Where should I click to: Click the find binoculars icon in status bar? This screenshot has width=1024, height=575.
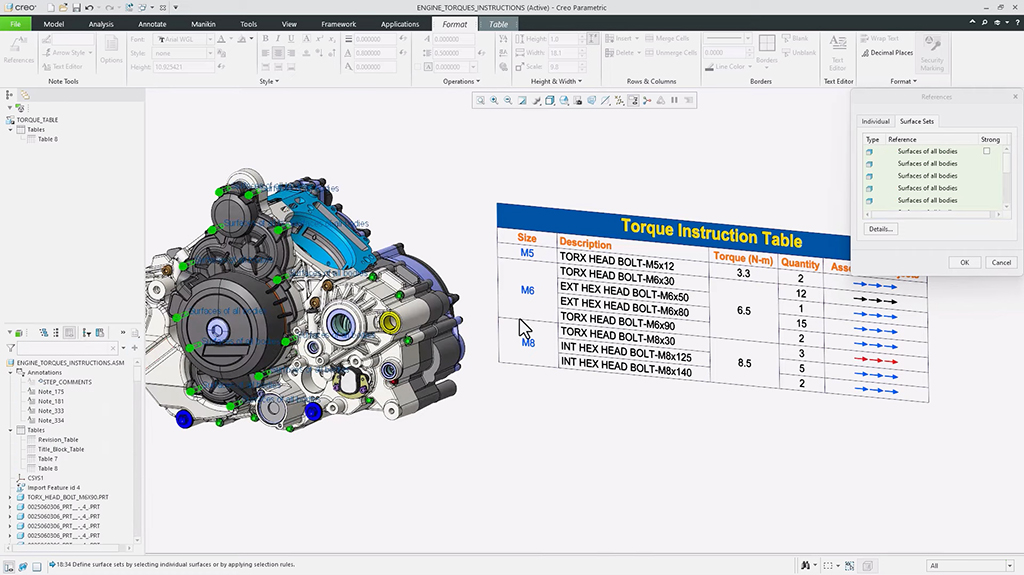point(807,565)
